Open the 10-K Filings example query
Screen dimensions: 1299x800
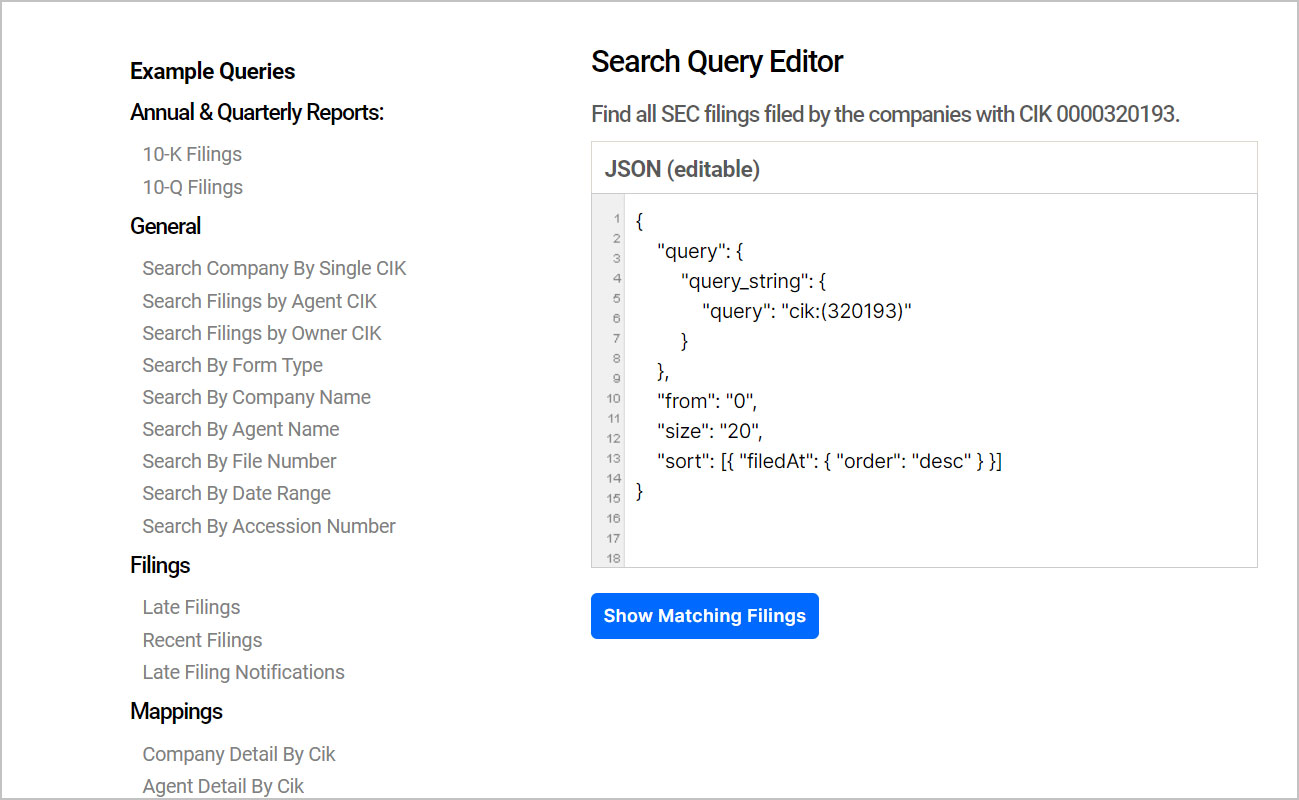pyautogui.click(x=192, y=154)
